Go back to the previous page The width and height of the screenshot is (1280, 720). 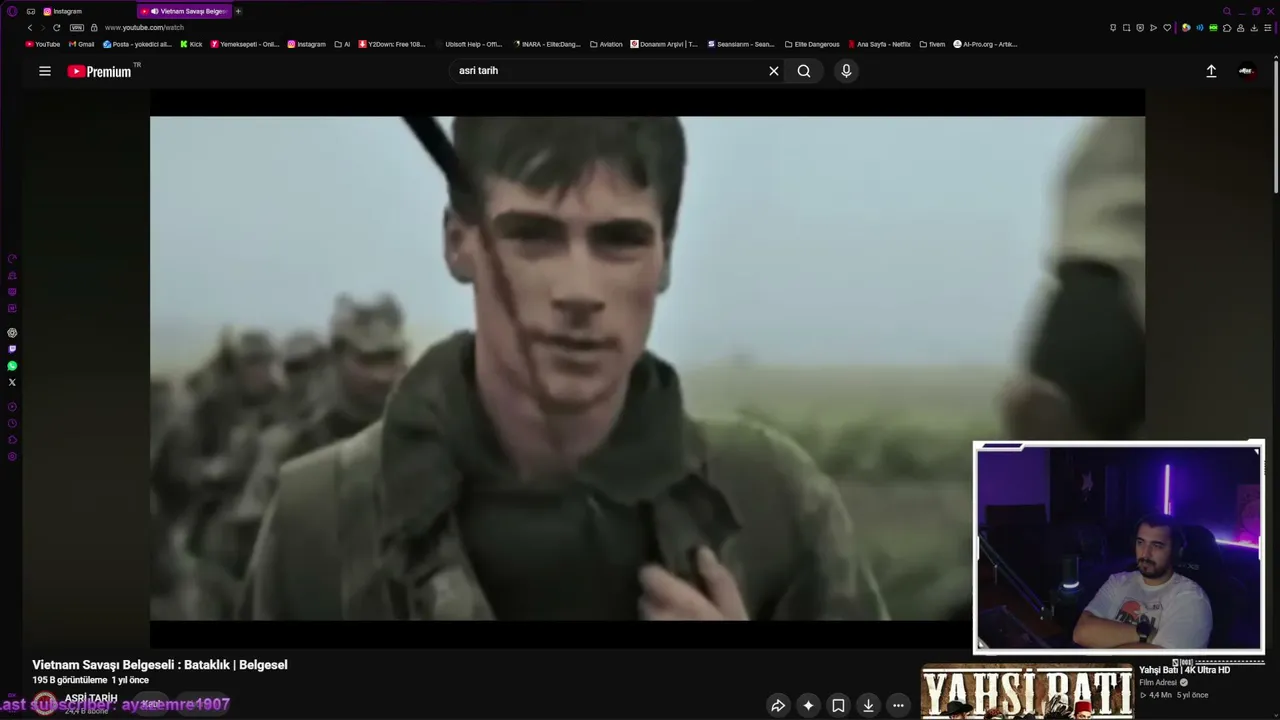pyautogui.click(x=30, y=28)
